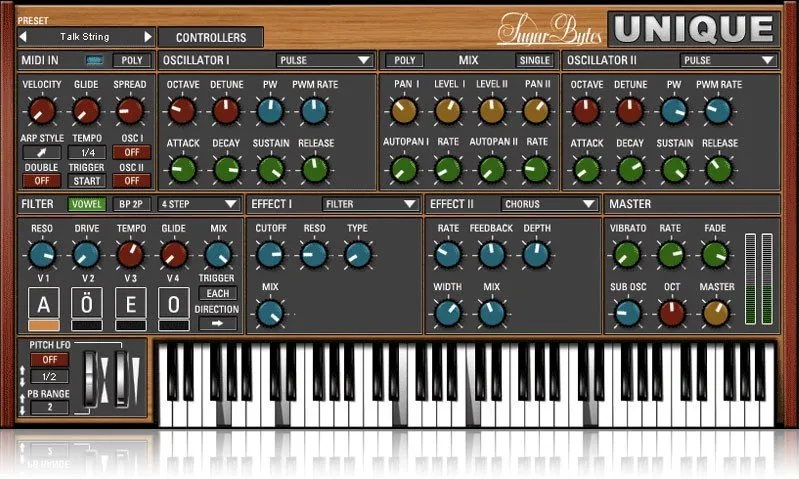Screen dimensions: 799x479
Task: Click the TRIGGER START button
Action: (x=87, y=180)
